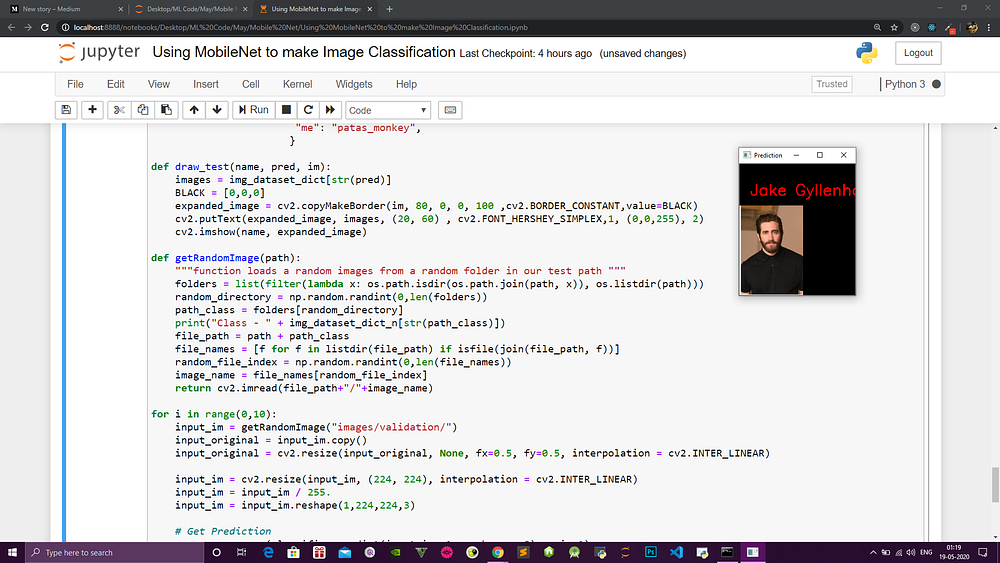Click the taskbar search box
1000x563 pixels.
pos(115,552)
